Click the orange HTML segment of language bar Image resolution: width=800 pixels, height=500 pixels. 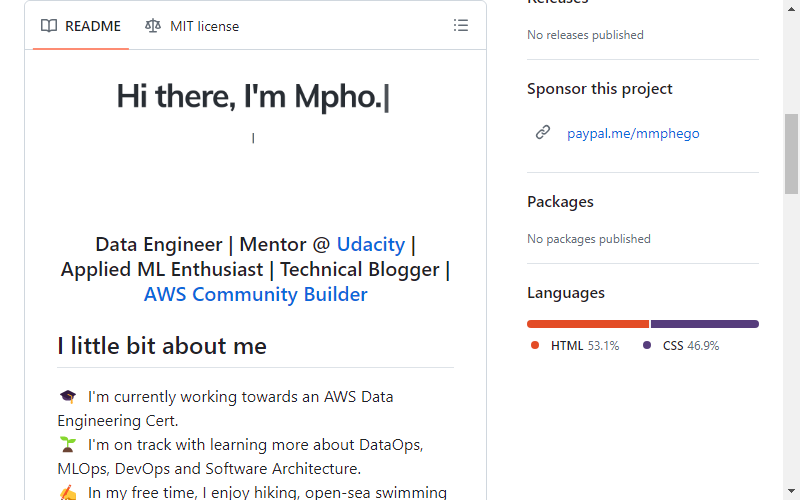pyautogui.click(x=588, y=324)
